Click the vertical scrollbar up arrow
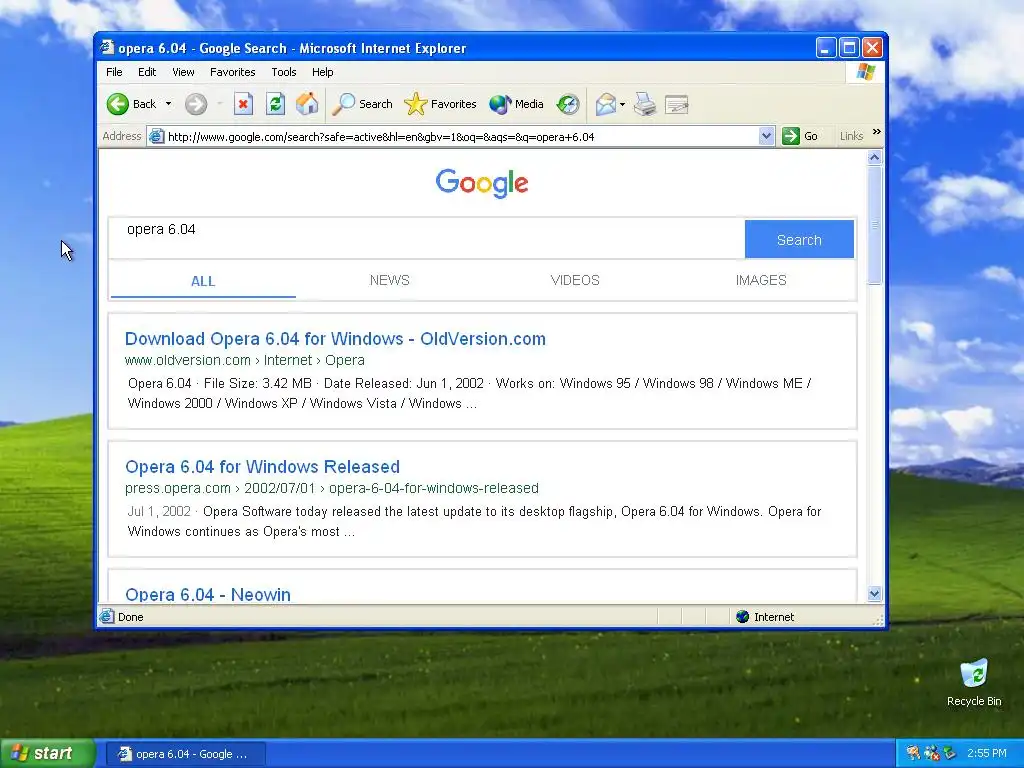Screen dimensions: 1024x768 pos(874,157)
